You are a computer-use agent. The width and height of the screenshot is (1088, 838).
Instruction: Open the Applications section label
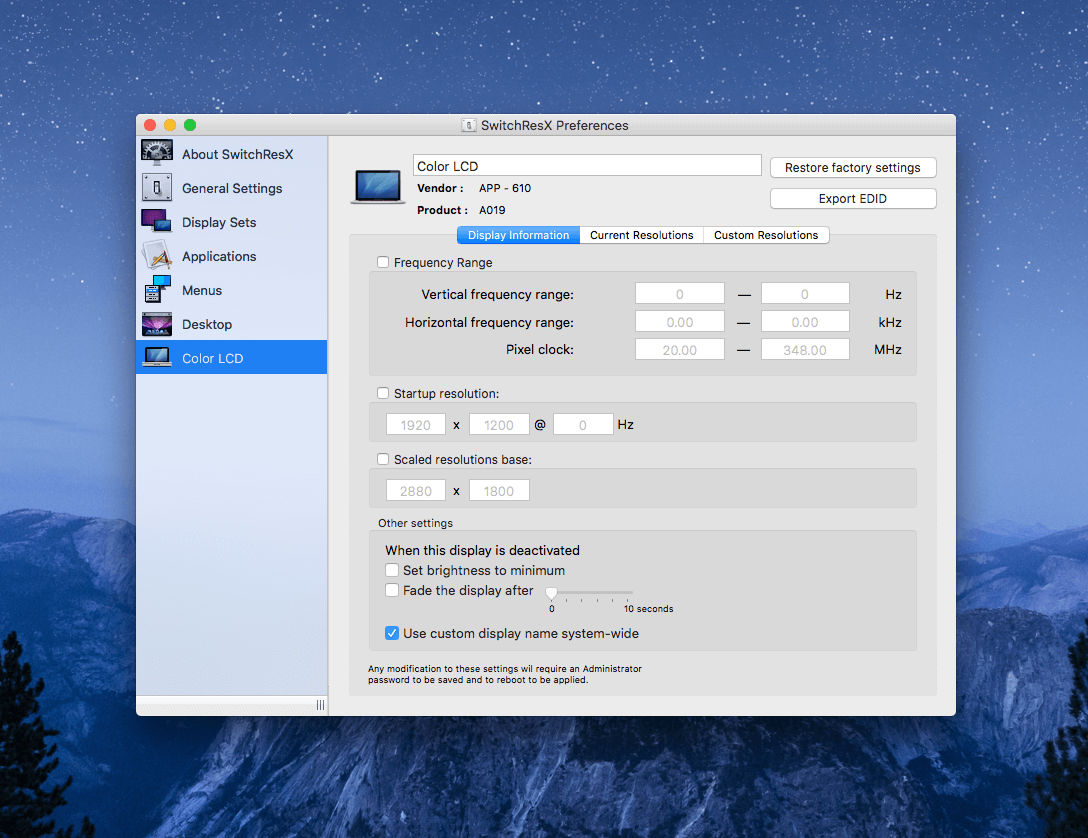[219, 256]
